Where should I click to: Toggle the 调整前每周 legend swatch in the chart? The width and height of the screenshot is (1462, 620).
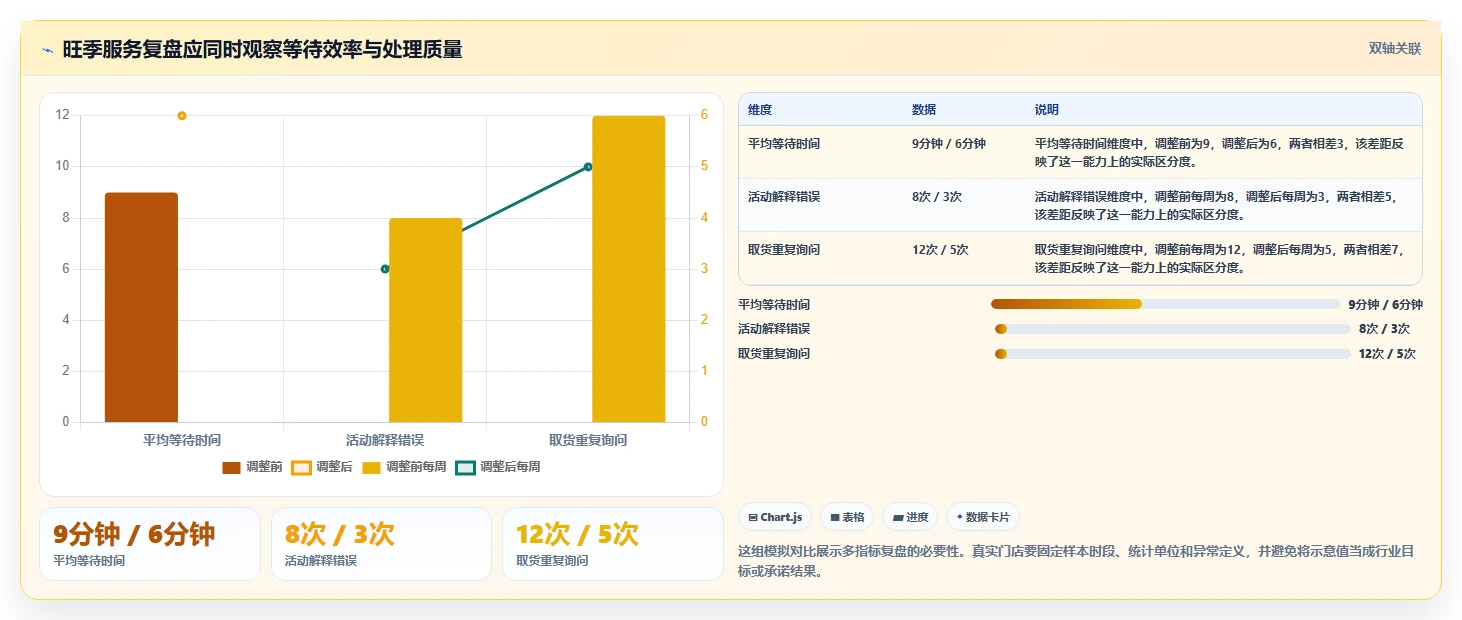point(371,467)
